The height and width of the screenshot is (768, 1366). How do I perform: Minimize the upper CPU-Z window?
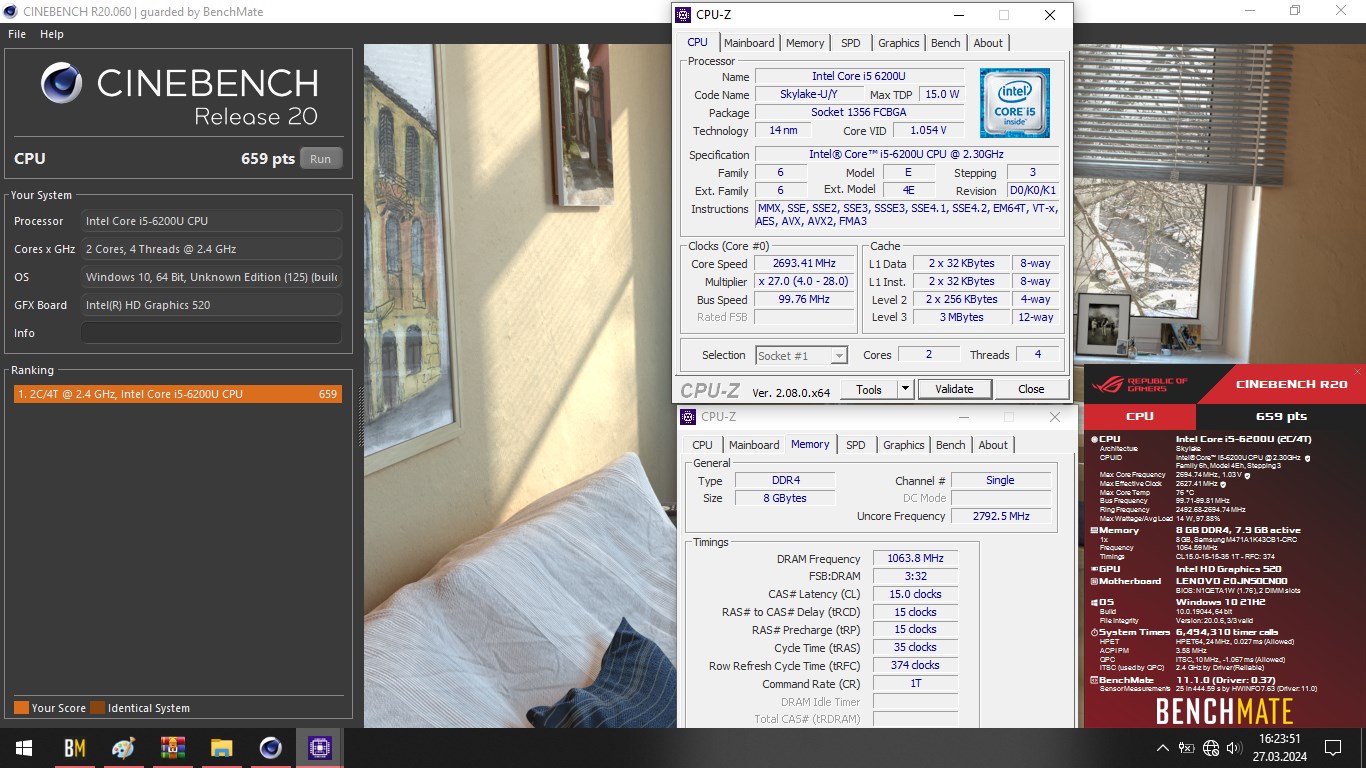tap(958, 15)
